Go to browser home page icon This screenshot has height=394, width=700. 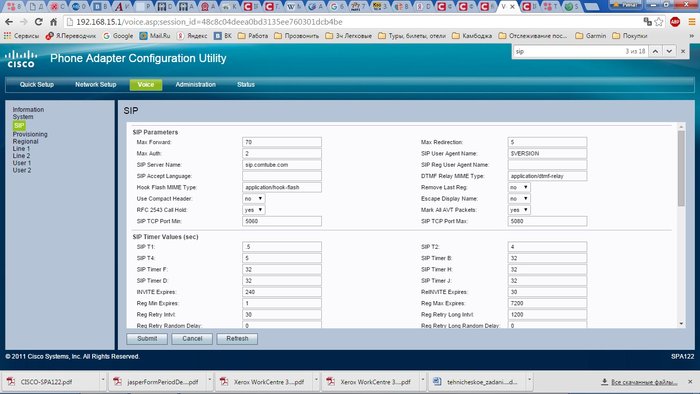tap(53, 22)
